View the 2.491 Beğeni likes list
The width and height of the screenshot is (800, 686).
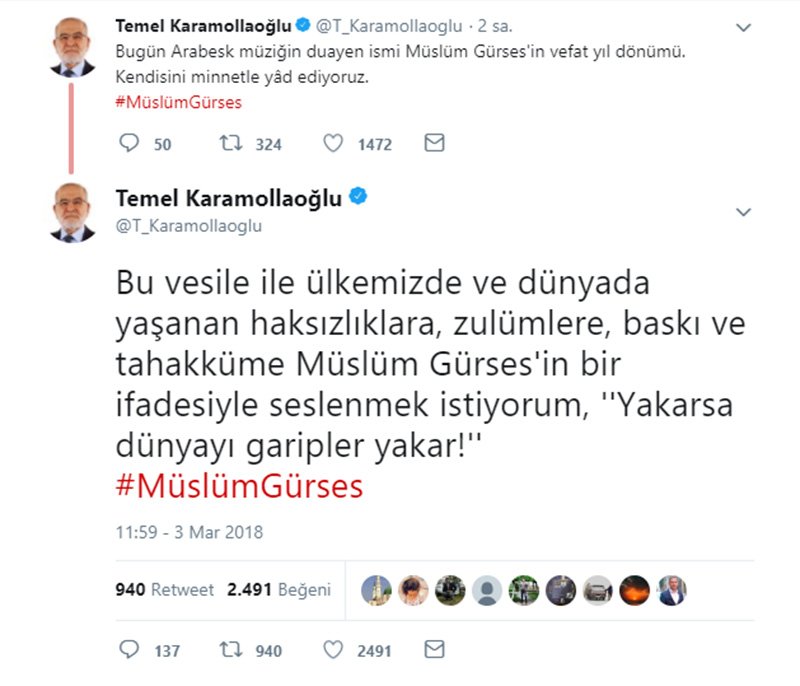click(279, 590)
